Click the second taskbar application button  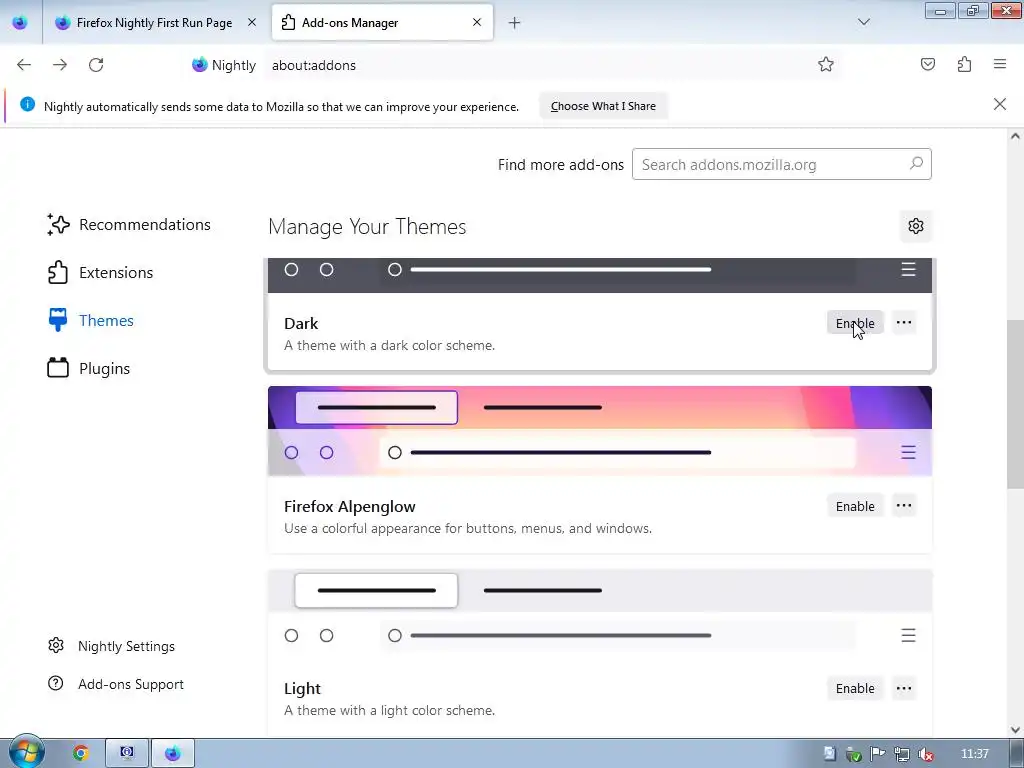coord(127,753)
